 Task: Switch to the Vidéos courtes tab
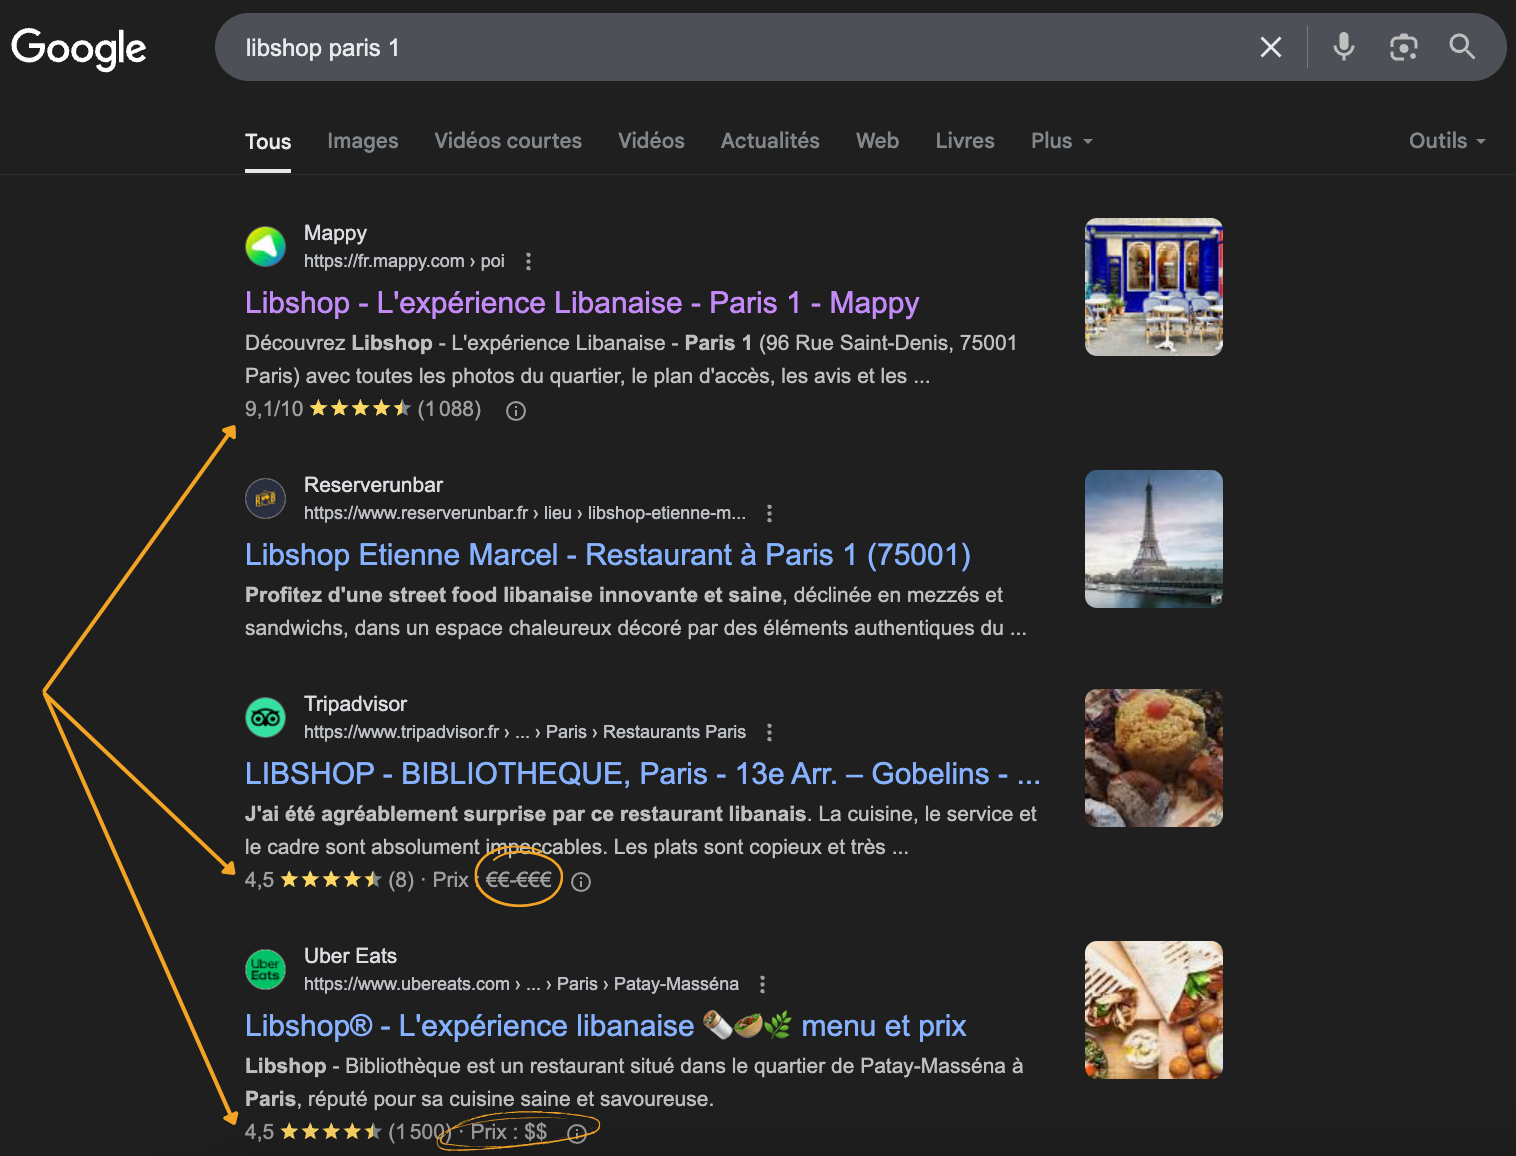pyautogui.click(x=508, y=141)
